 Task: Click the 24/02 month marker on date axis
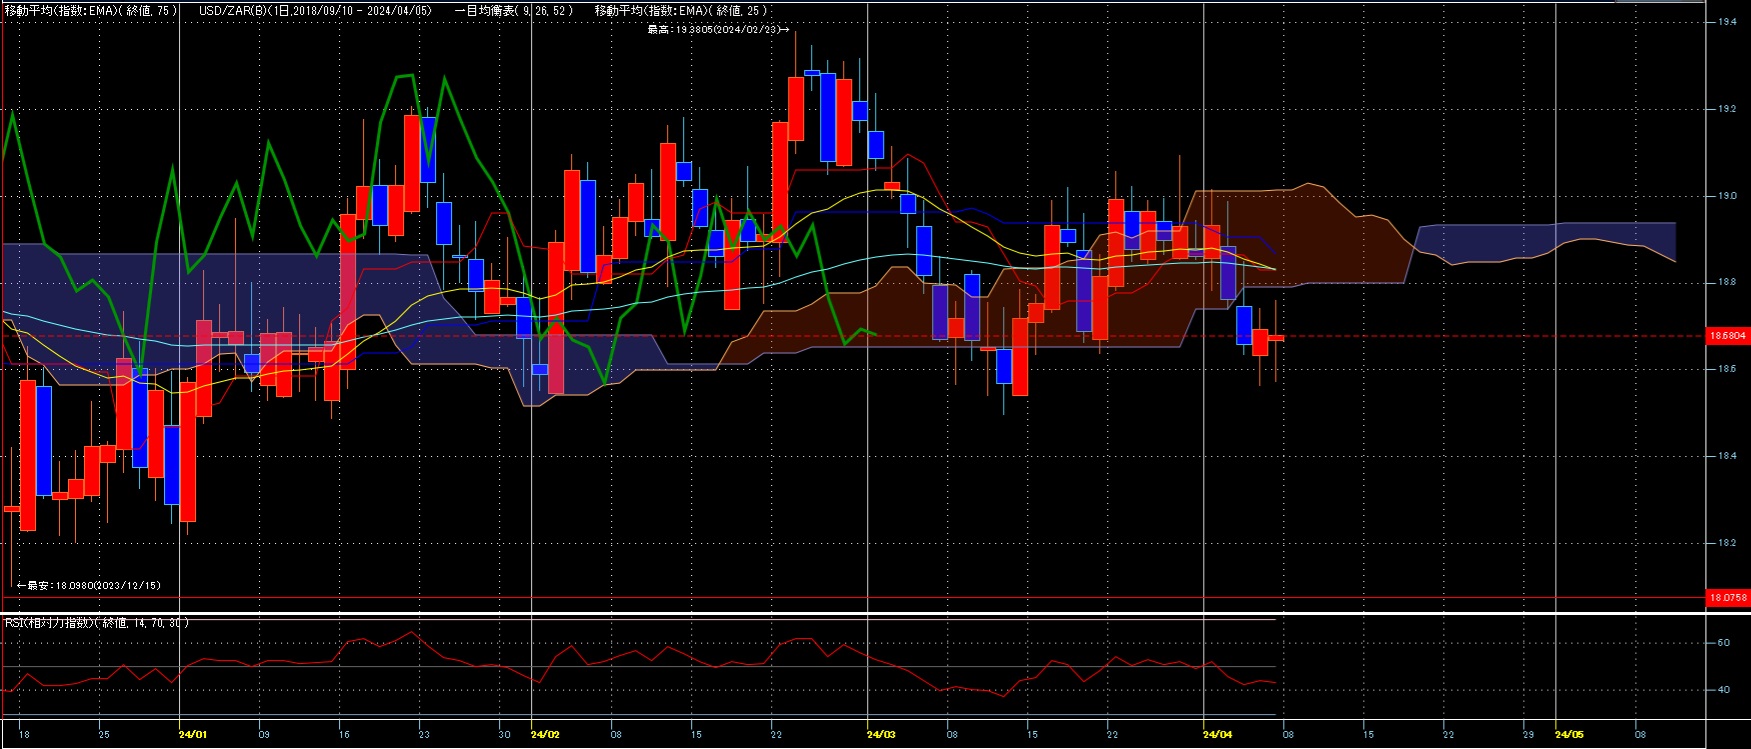pyautogui.click(x=545, y=735)
